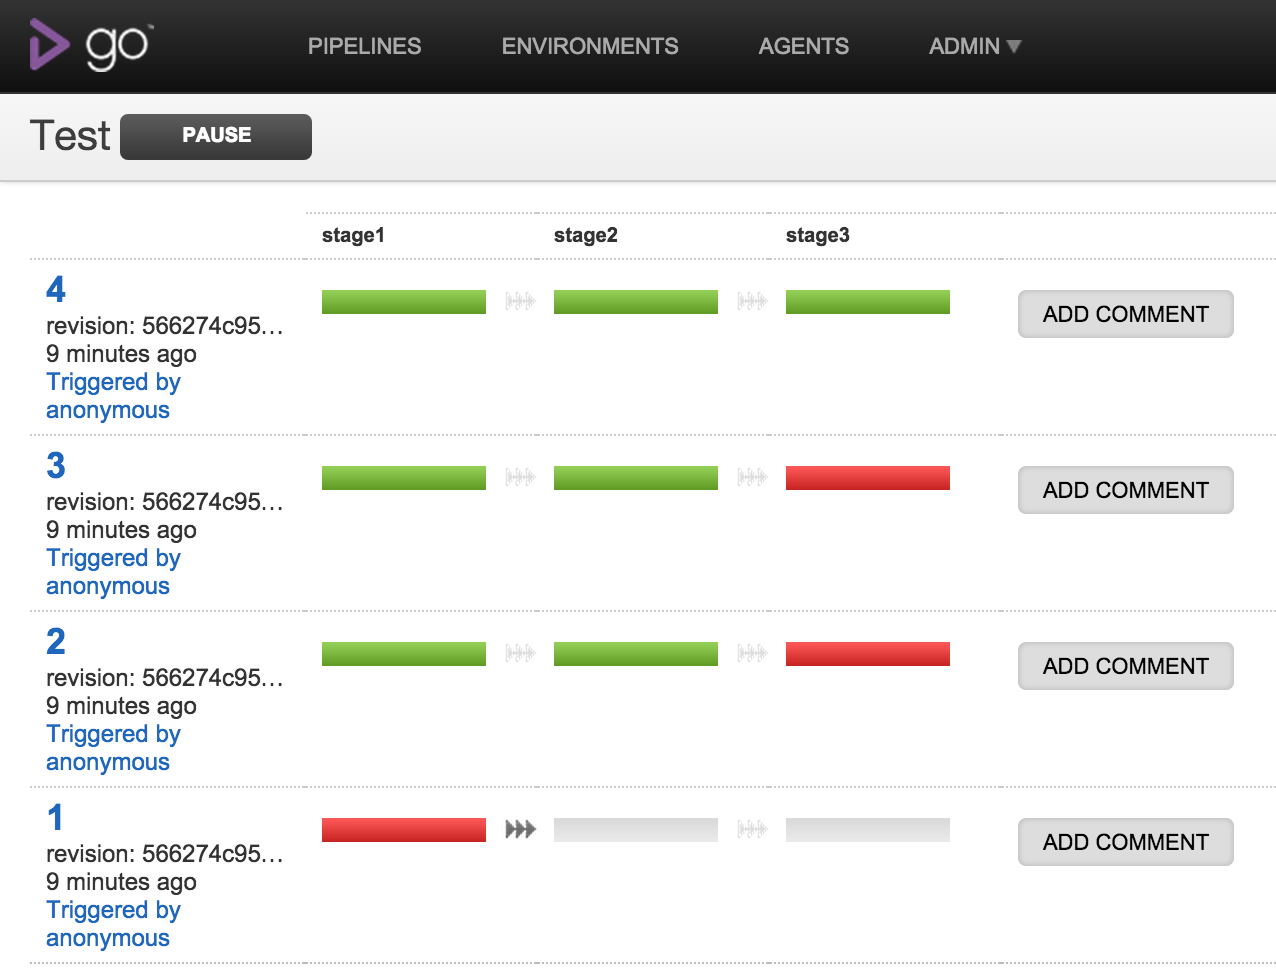Select the green stage2 bar of run 4
This screenshot has width=1276, height=976.
pos(636,302)
